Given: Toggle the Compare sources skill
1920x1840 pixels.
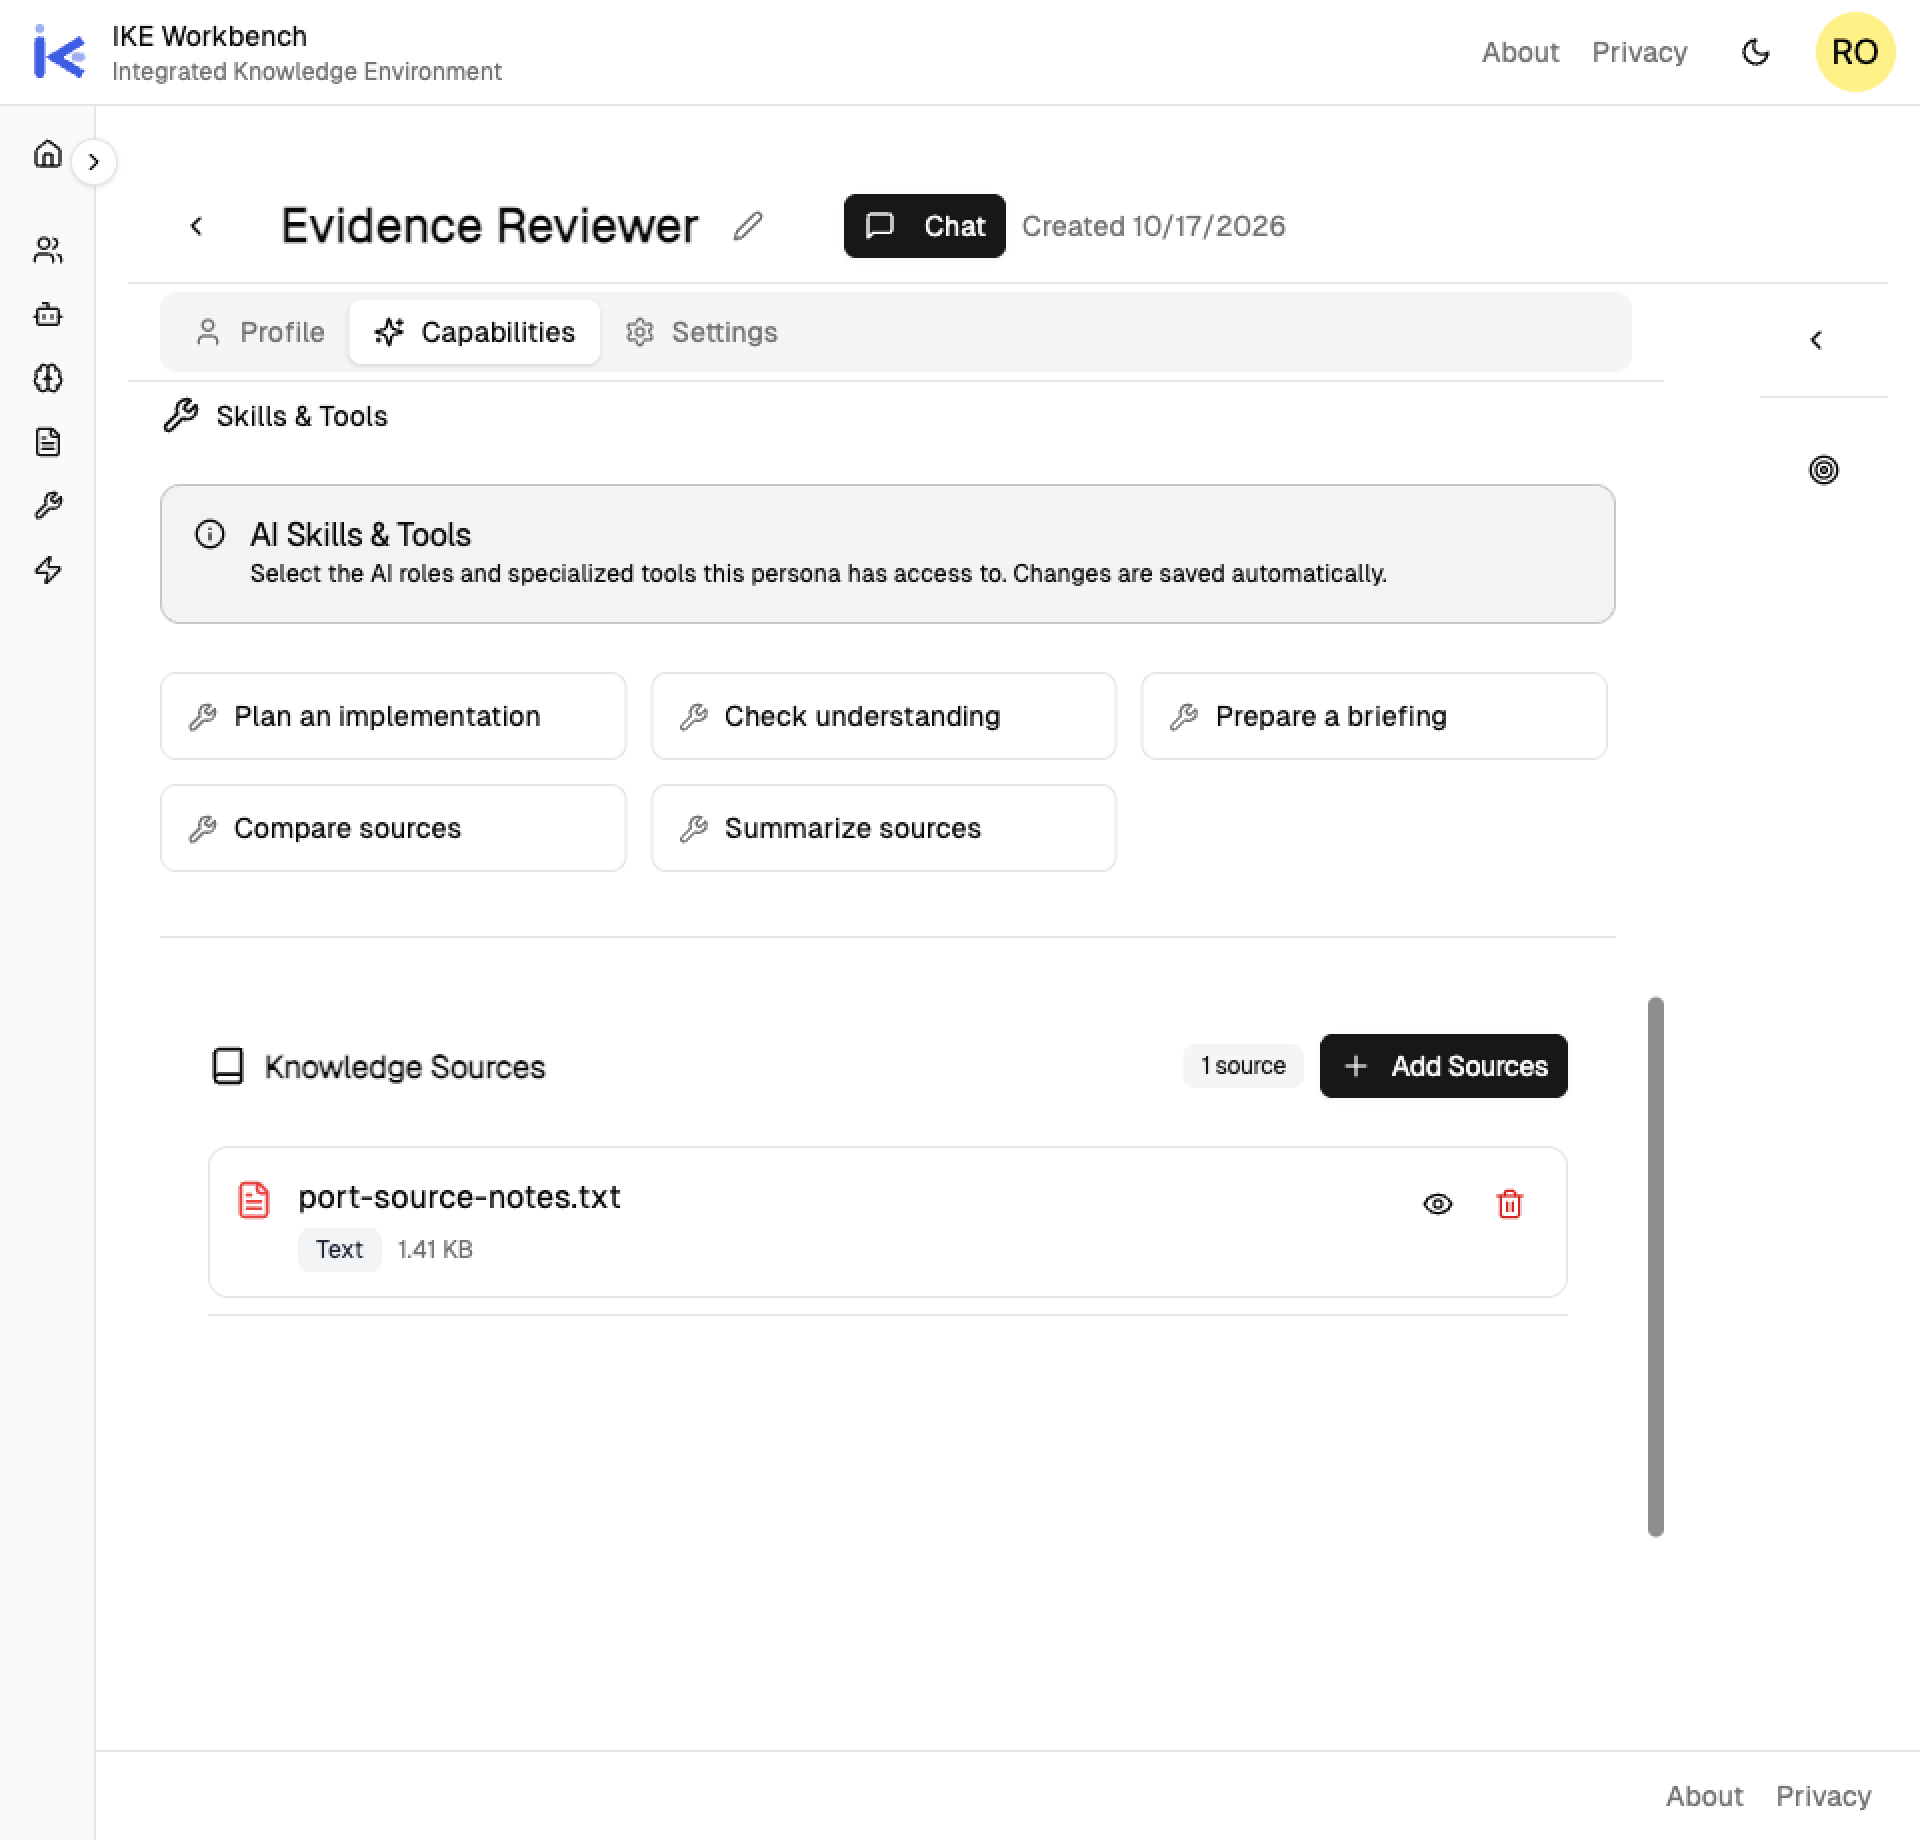Looking at the screenshot, I should tap(393, 828).
